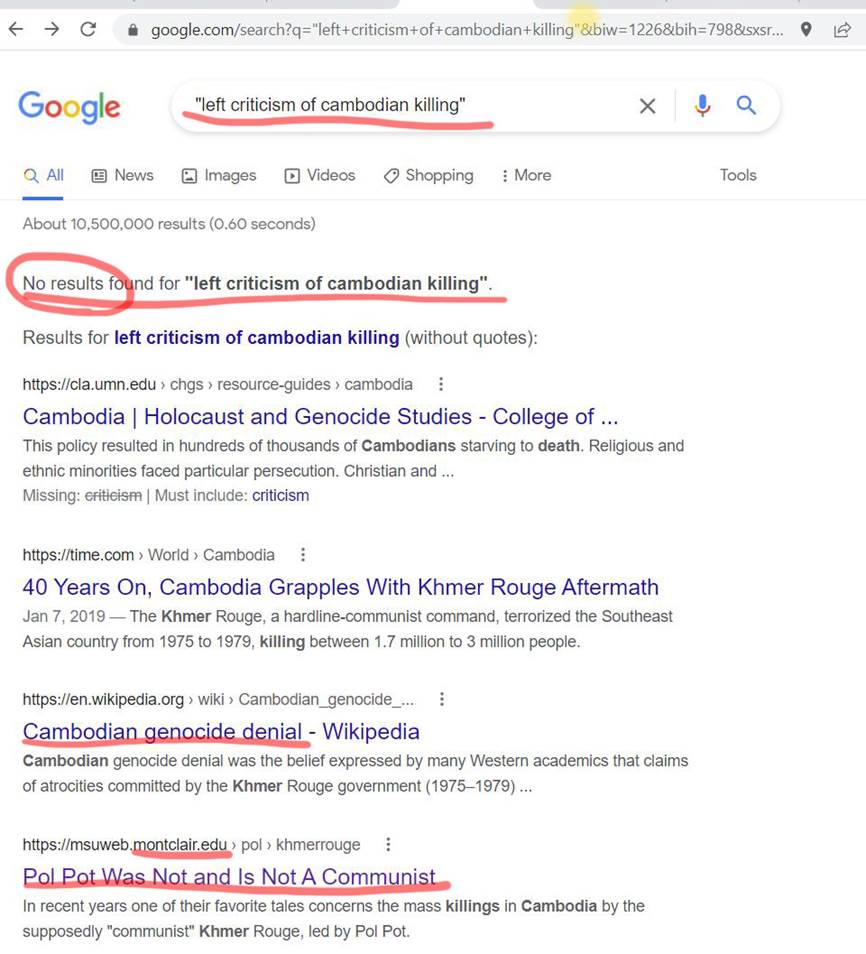Viewport: 866px width, 954px height.
Task: Open "Pol Pot Was Not and Is Not A Communist"
Action: [x=229, y=877]
